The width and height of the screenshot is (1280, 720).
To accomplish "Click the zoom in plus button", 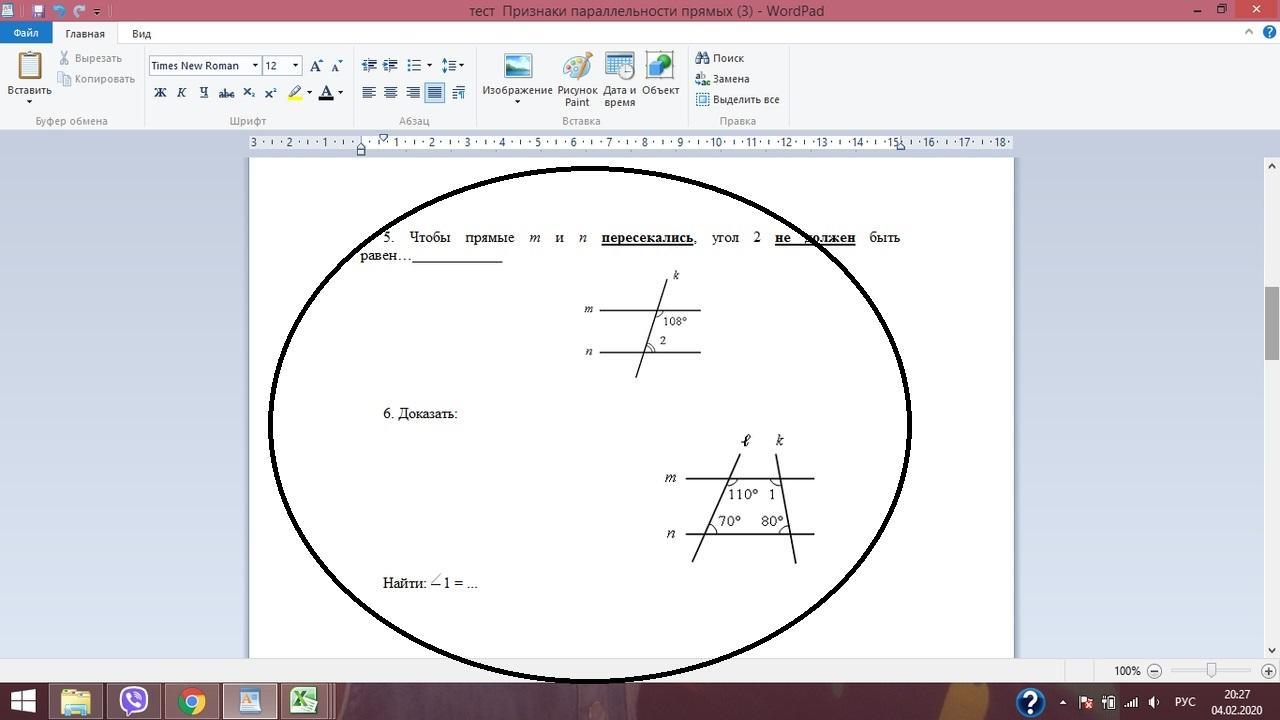I will [x=1268, y=671].
